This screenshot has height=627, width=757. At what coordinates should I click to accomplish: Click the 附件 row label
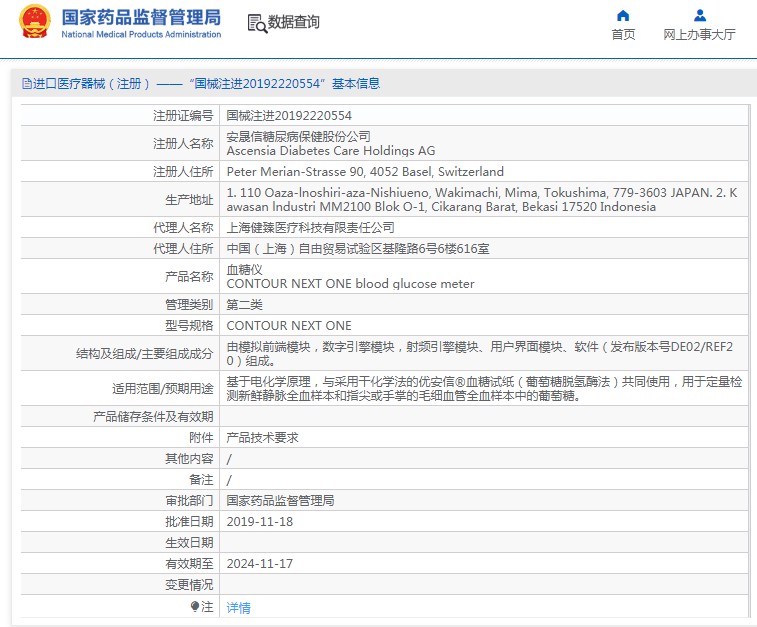tap(201, 438)
